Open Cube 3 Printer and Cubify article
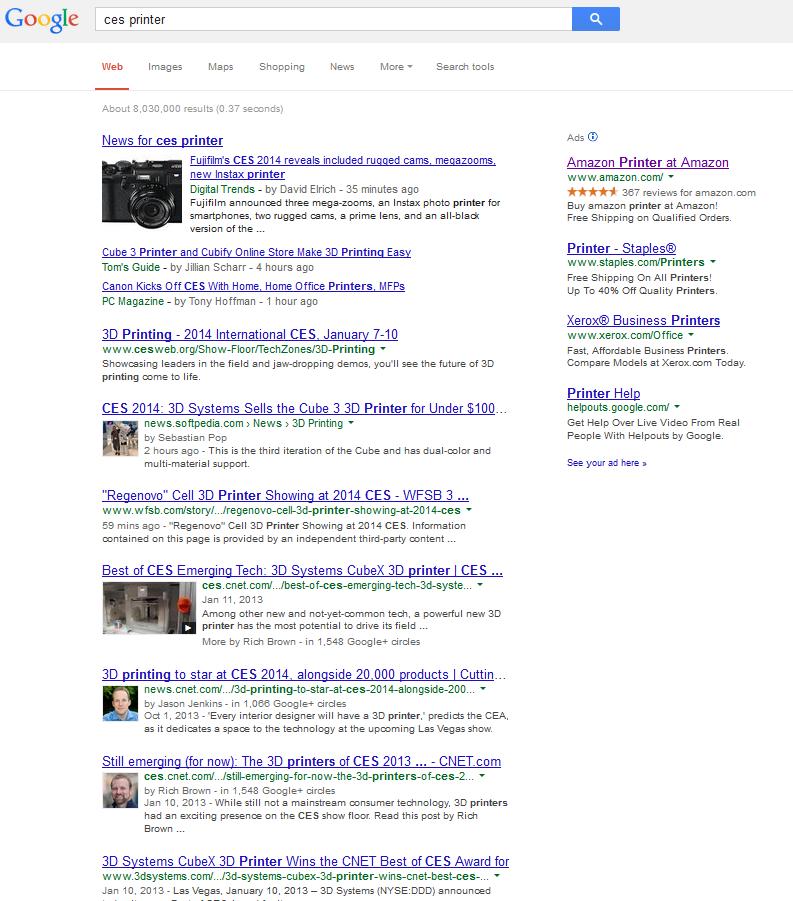The width and height of the screenshot is (793, 901). click(x=256, y=252)
